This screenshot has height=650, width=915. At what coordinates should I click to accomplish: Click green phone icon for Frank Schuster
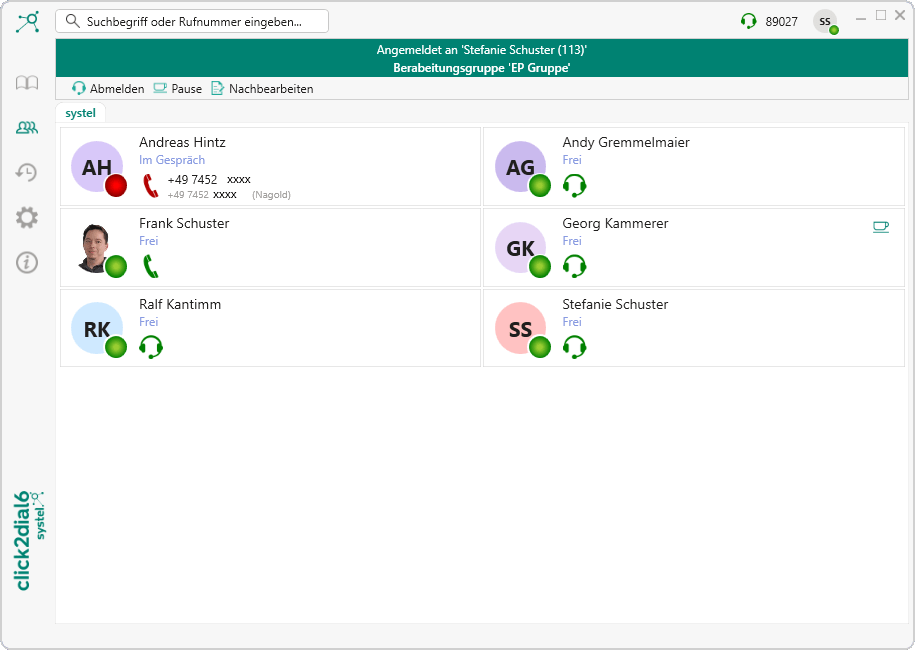click(151, 266)
